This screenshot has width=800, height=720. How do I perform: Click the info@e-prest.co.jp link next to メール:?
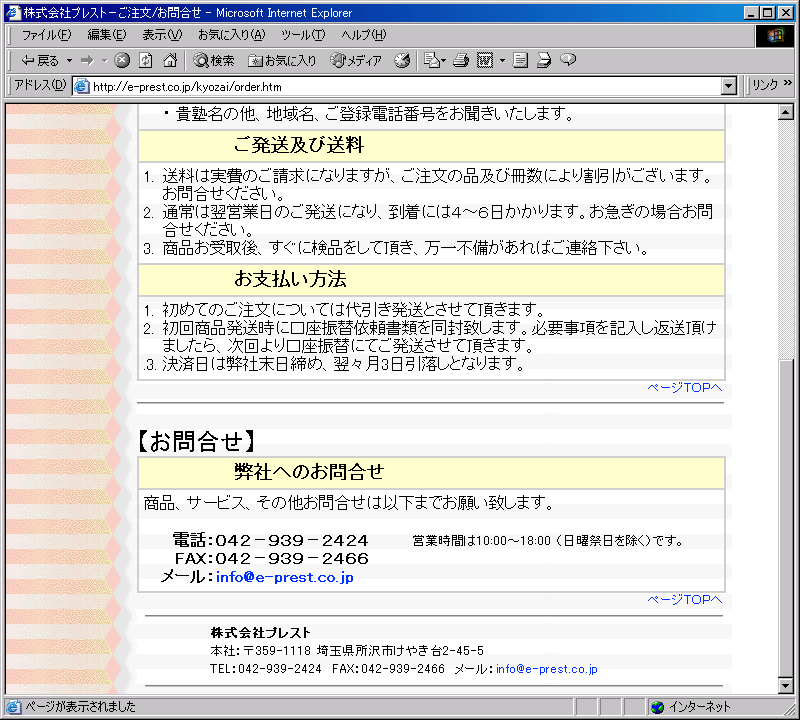pyautogui.click(x=285, y=577)
